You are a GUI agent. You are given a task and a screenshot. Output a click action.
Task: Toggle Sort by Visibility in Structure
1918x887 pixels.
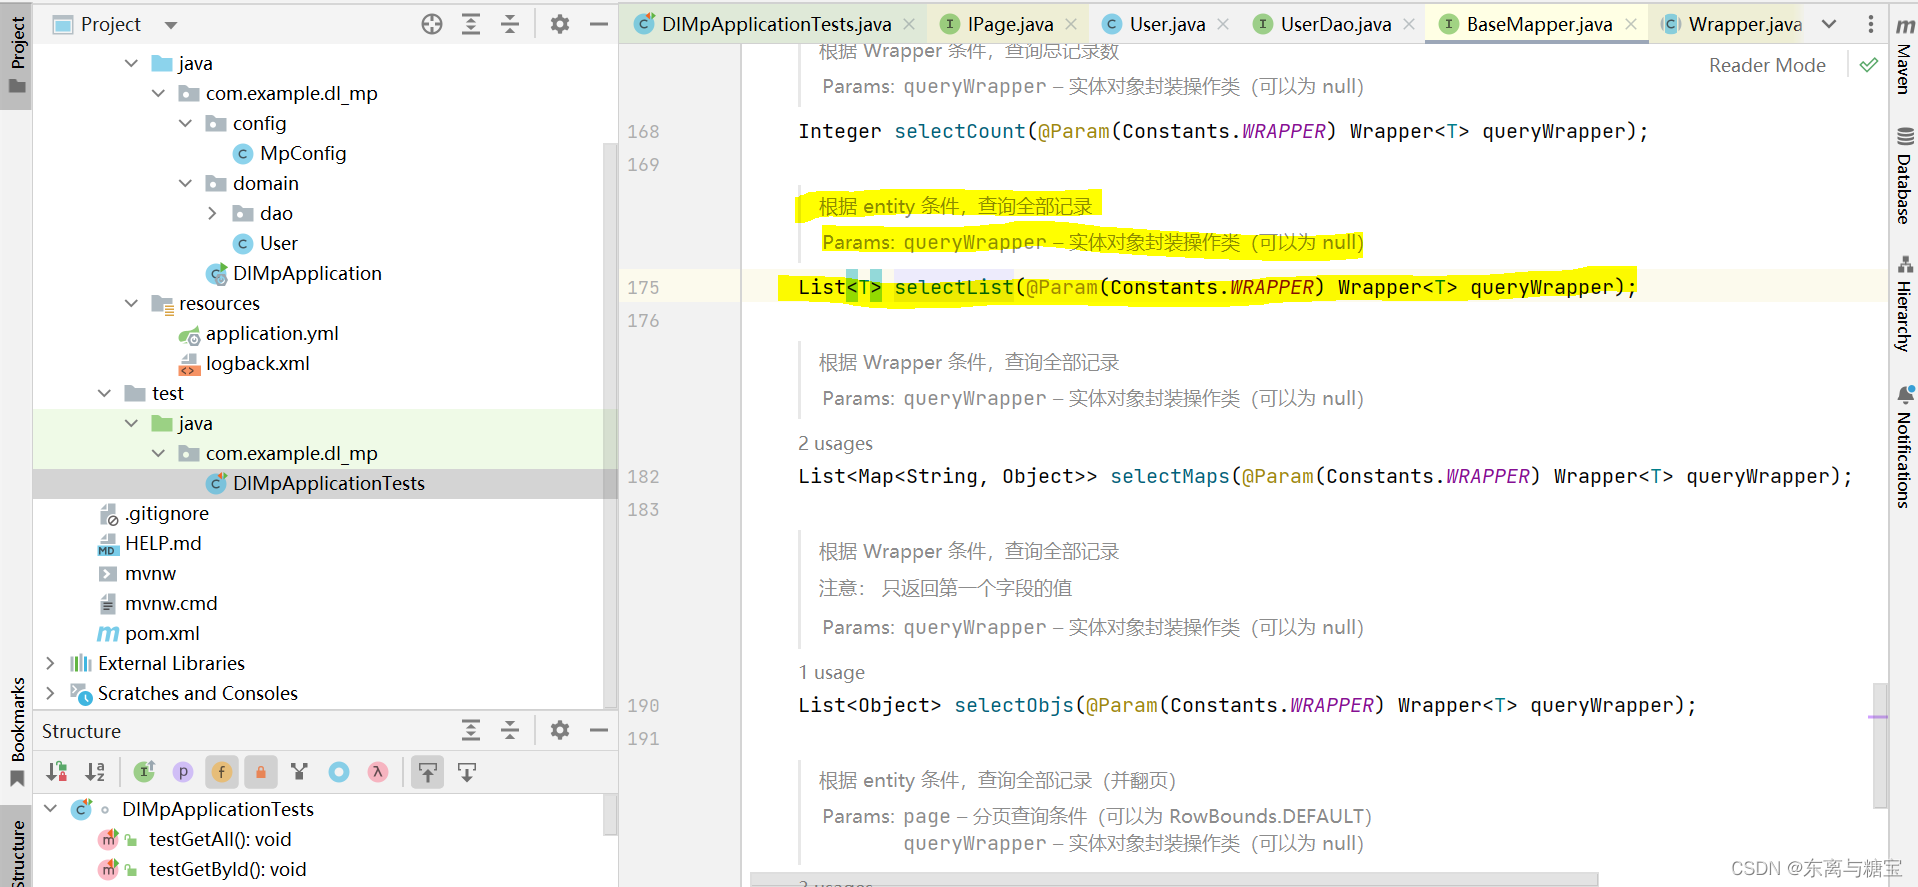pos(57,772)
